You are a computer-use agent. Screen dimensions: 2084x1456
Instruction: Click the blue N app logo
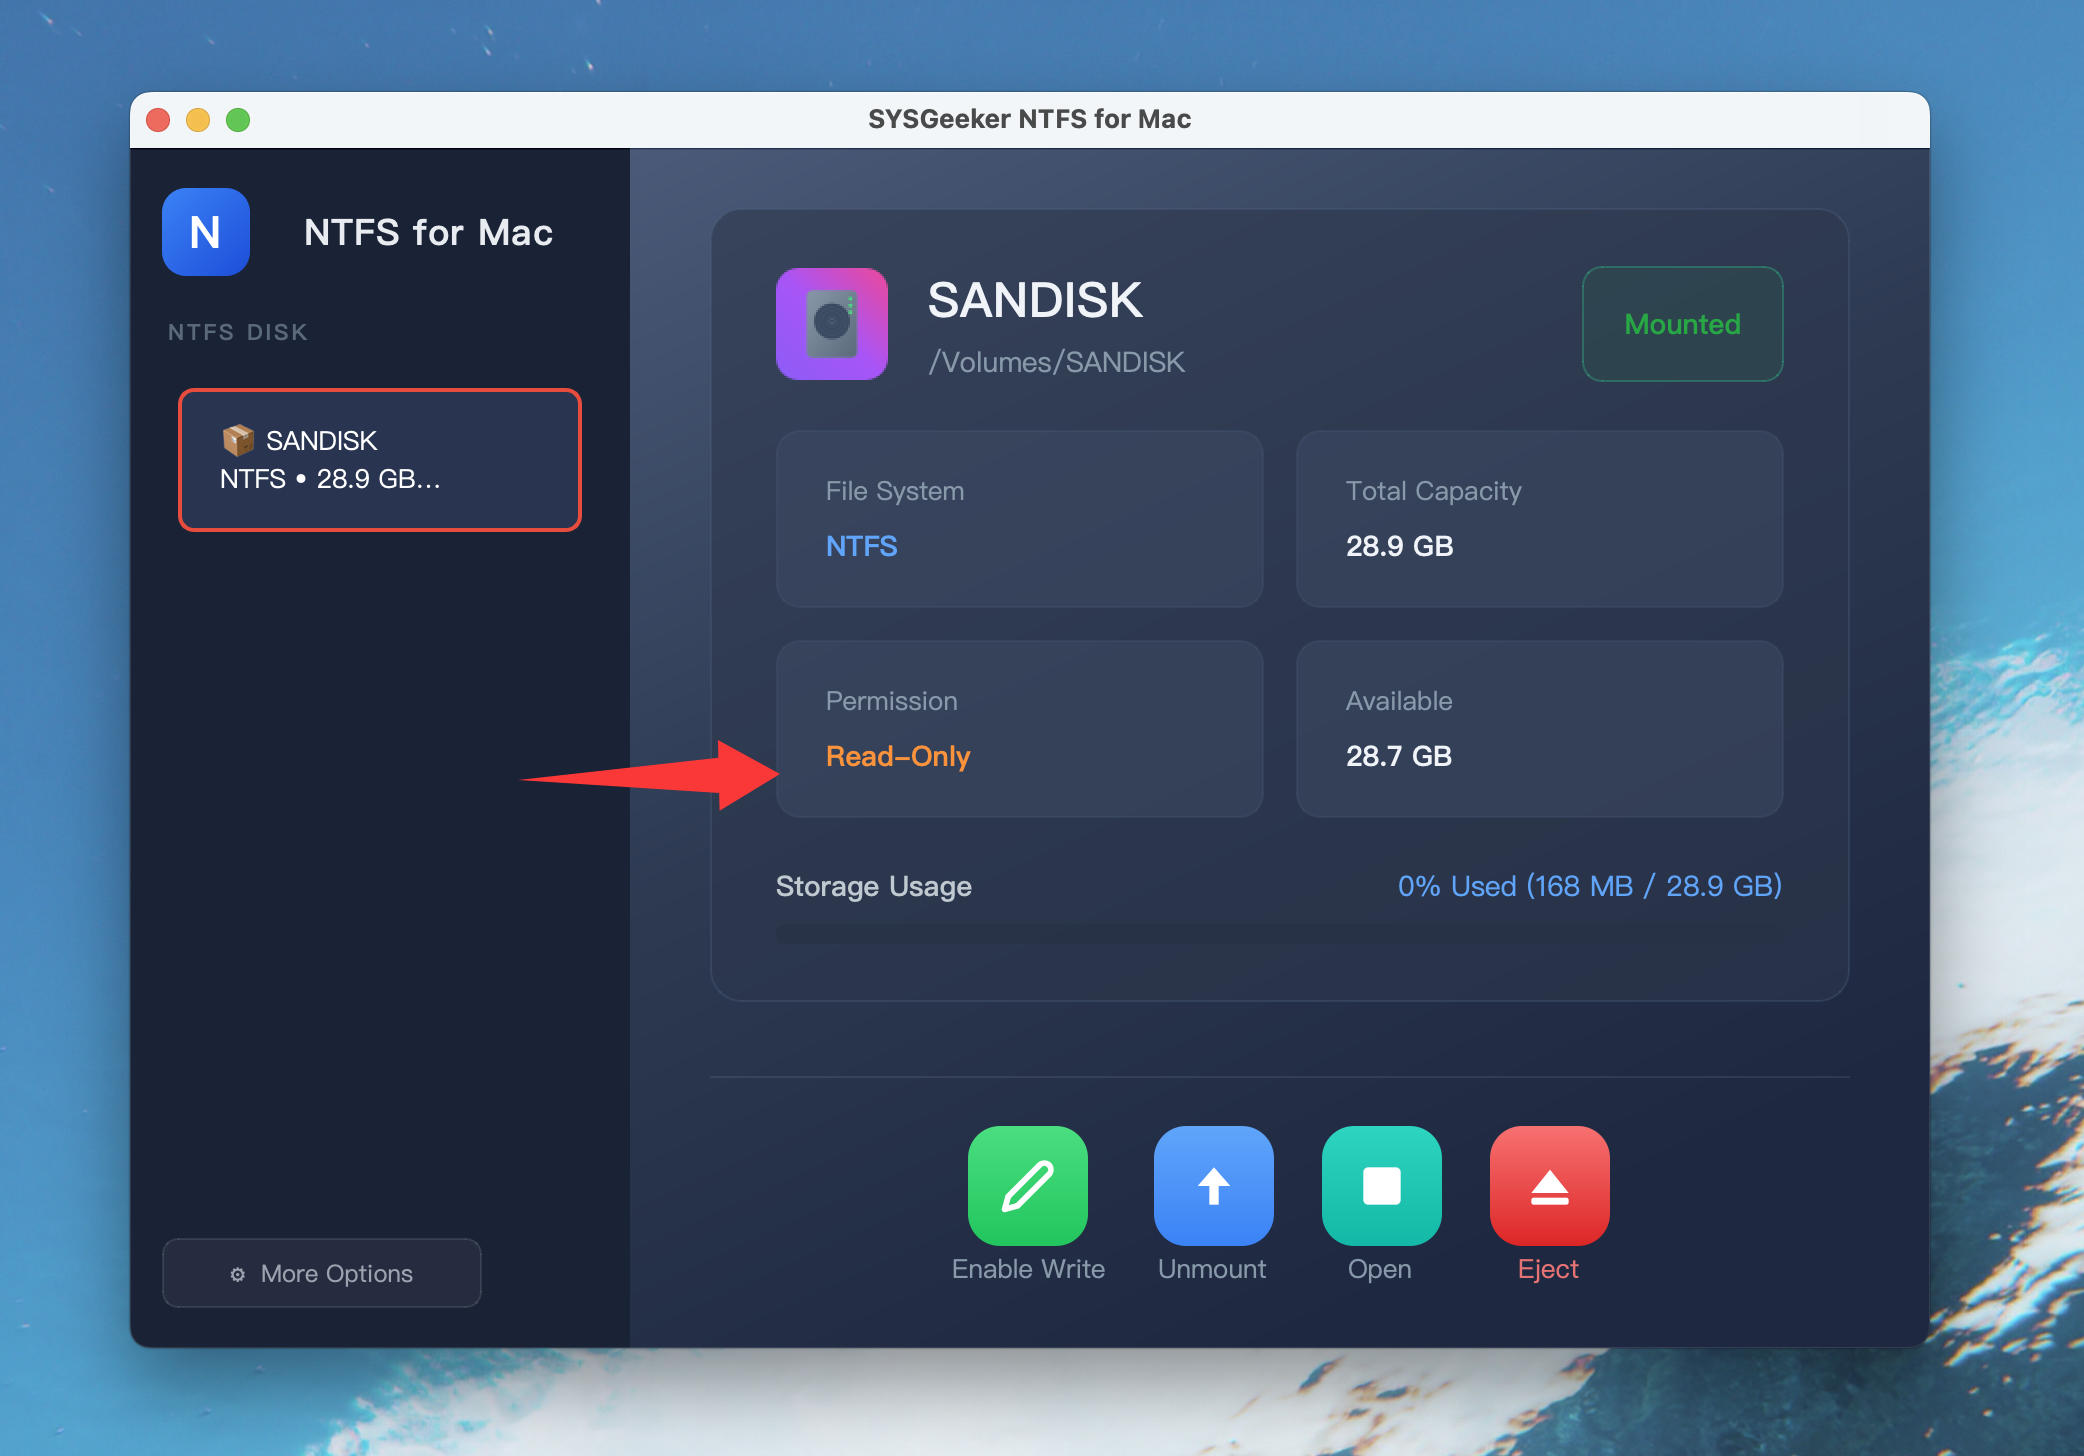point(206,232)
